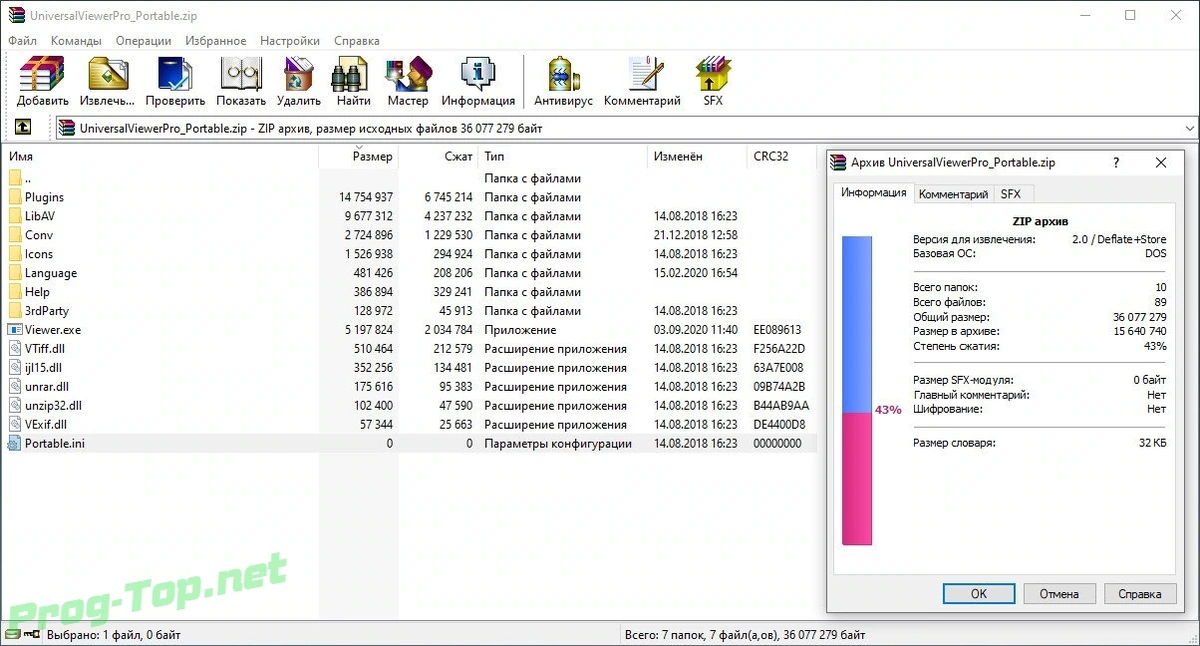
Task: Click the CRC value B44AB9AA
Action: (780, 405)
